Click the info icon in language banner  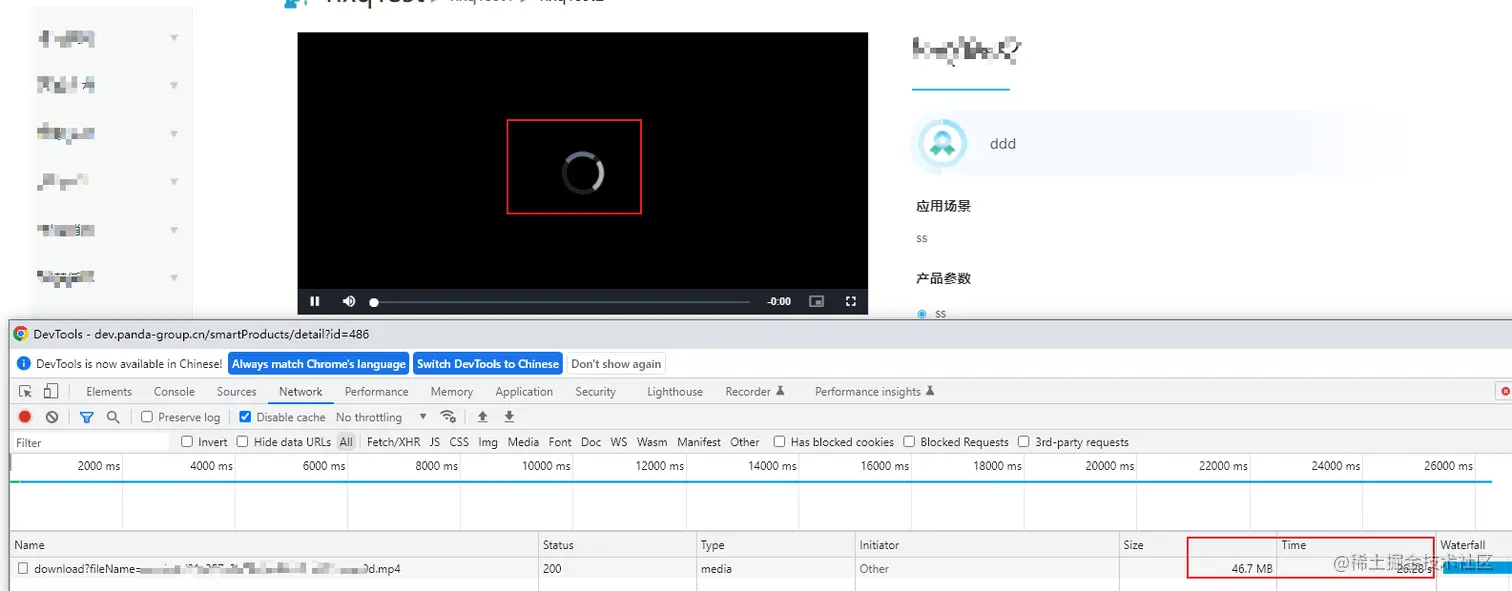(24, 364)
